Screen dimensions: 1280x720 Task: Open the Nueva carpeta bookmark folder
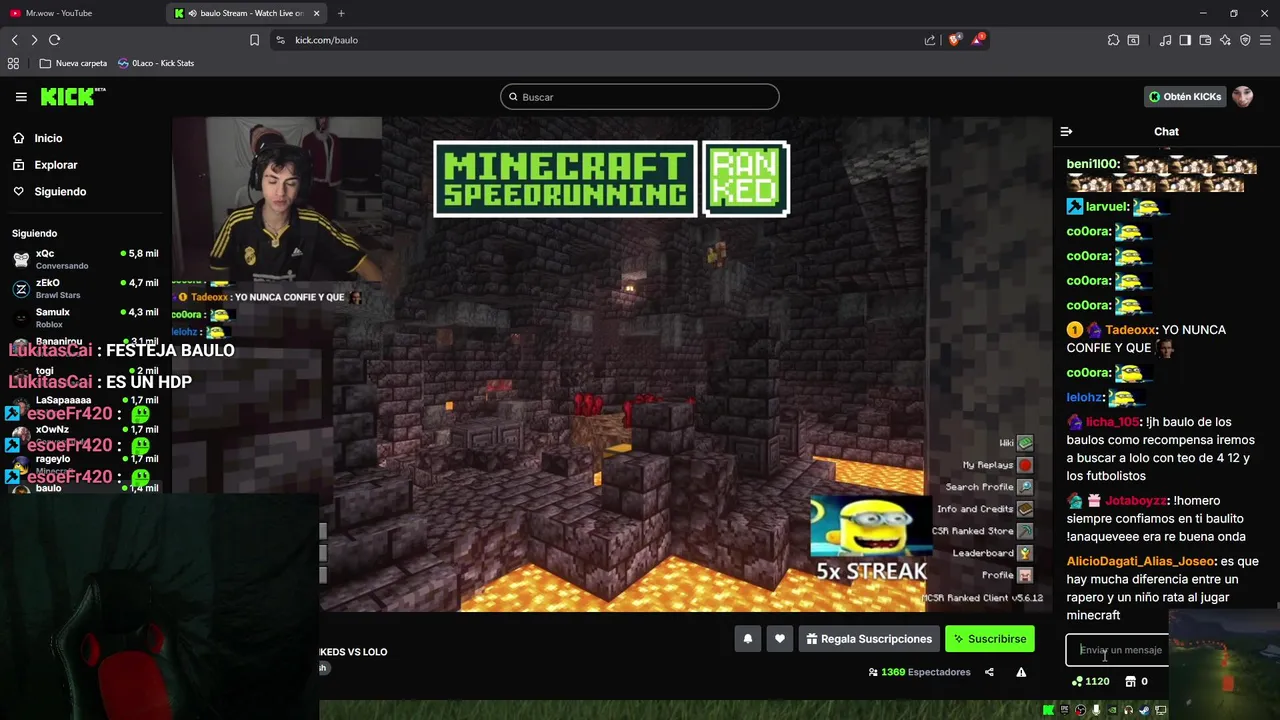point(73,63)
